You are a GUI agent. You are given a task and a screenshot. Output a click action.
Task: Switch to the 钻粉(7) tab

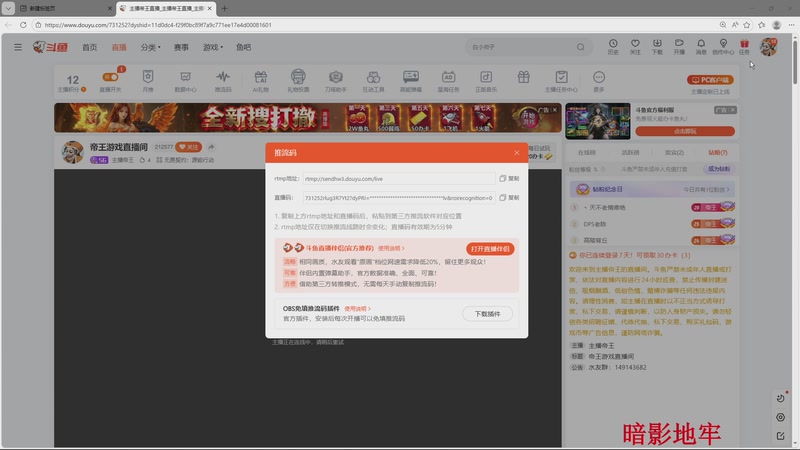718,153
